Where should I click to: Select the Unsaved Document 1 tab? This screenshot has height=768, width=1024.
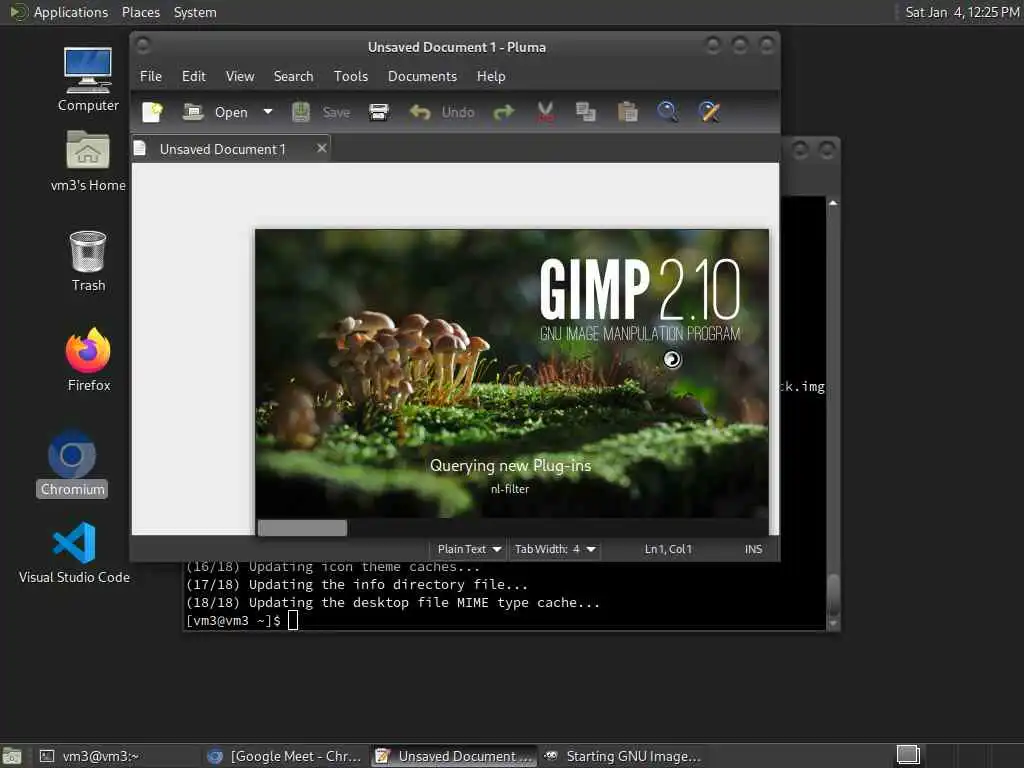pos(222,150)
